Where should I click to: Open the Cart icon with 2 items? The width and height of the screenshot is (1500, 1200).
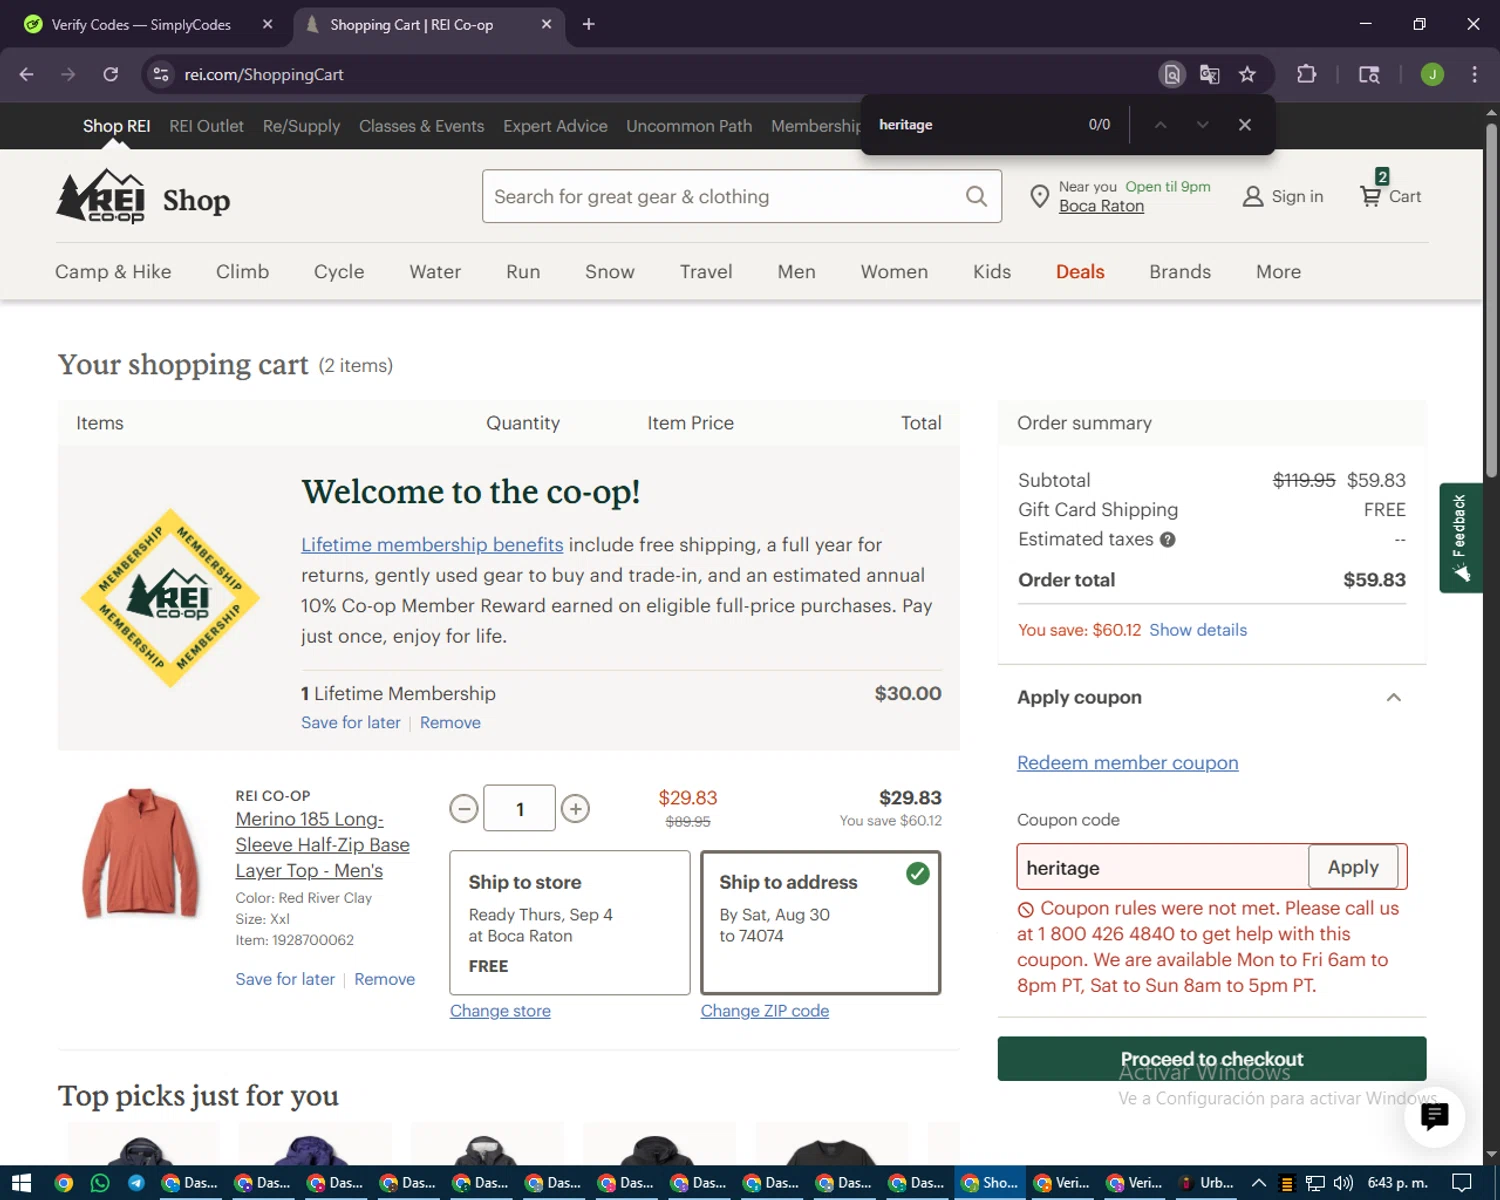pos(1390,192)
